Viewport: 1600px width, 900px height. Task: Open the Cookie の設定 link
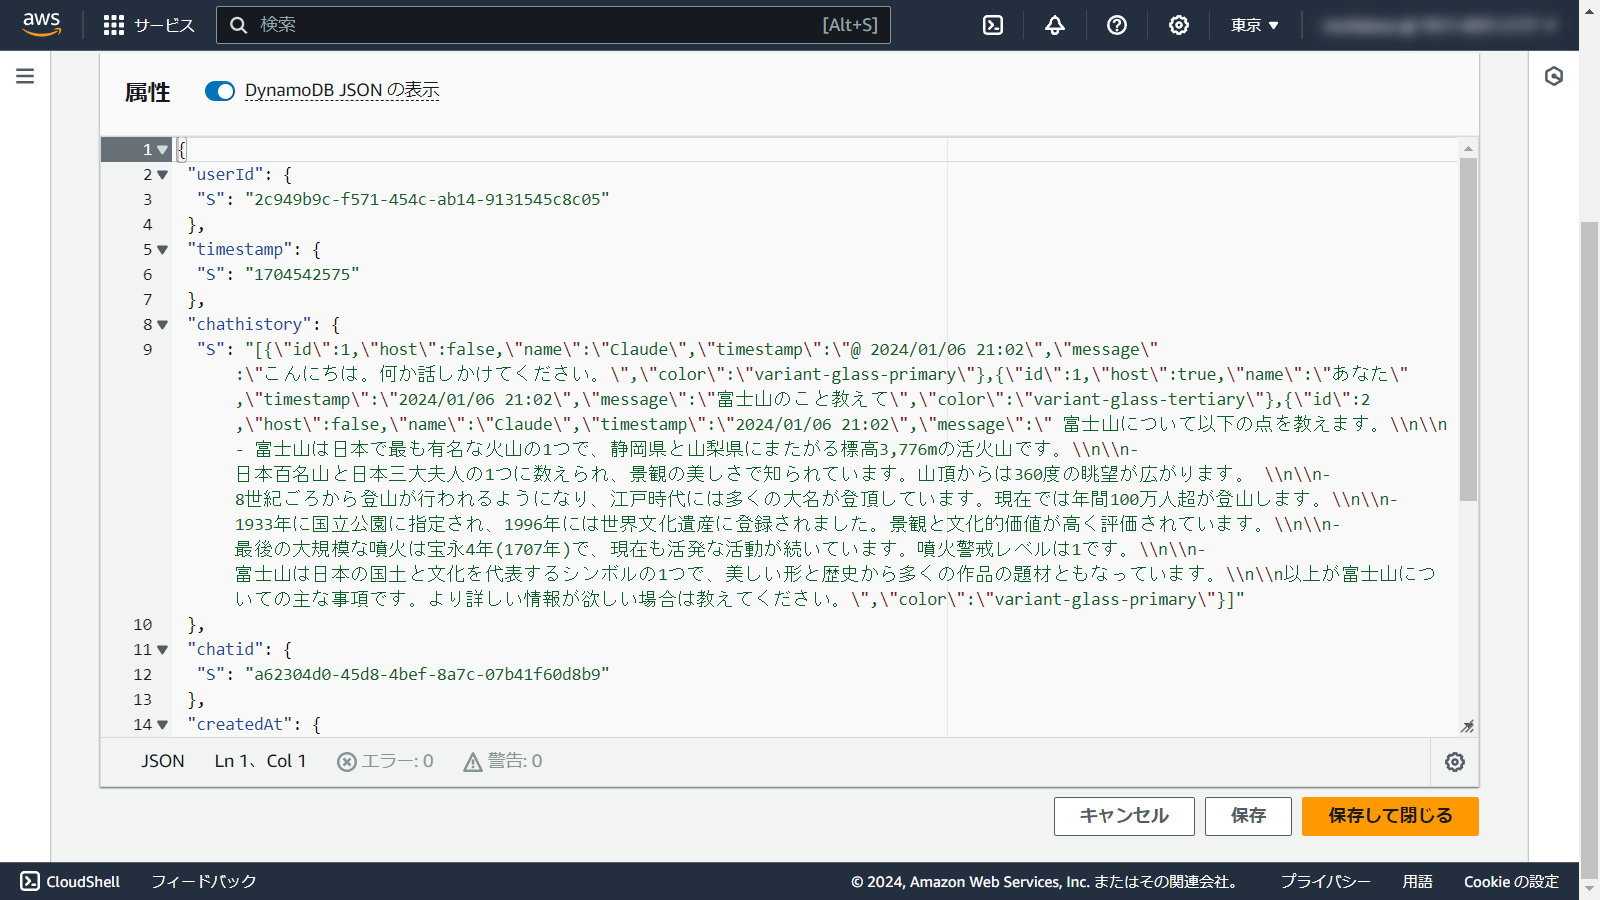1510,881
